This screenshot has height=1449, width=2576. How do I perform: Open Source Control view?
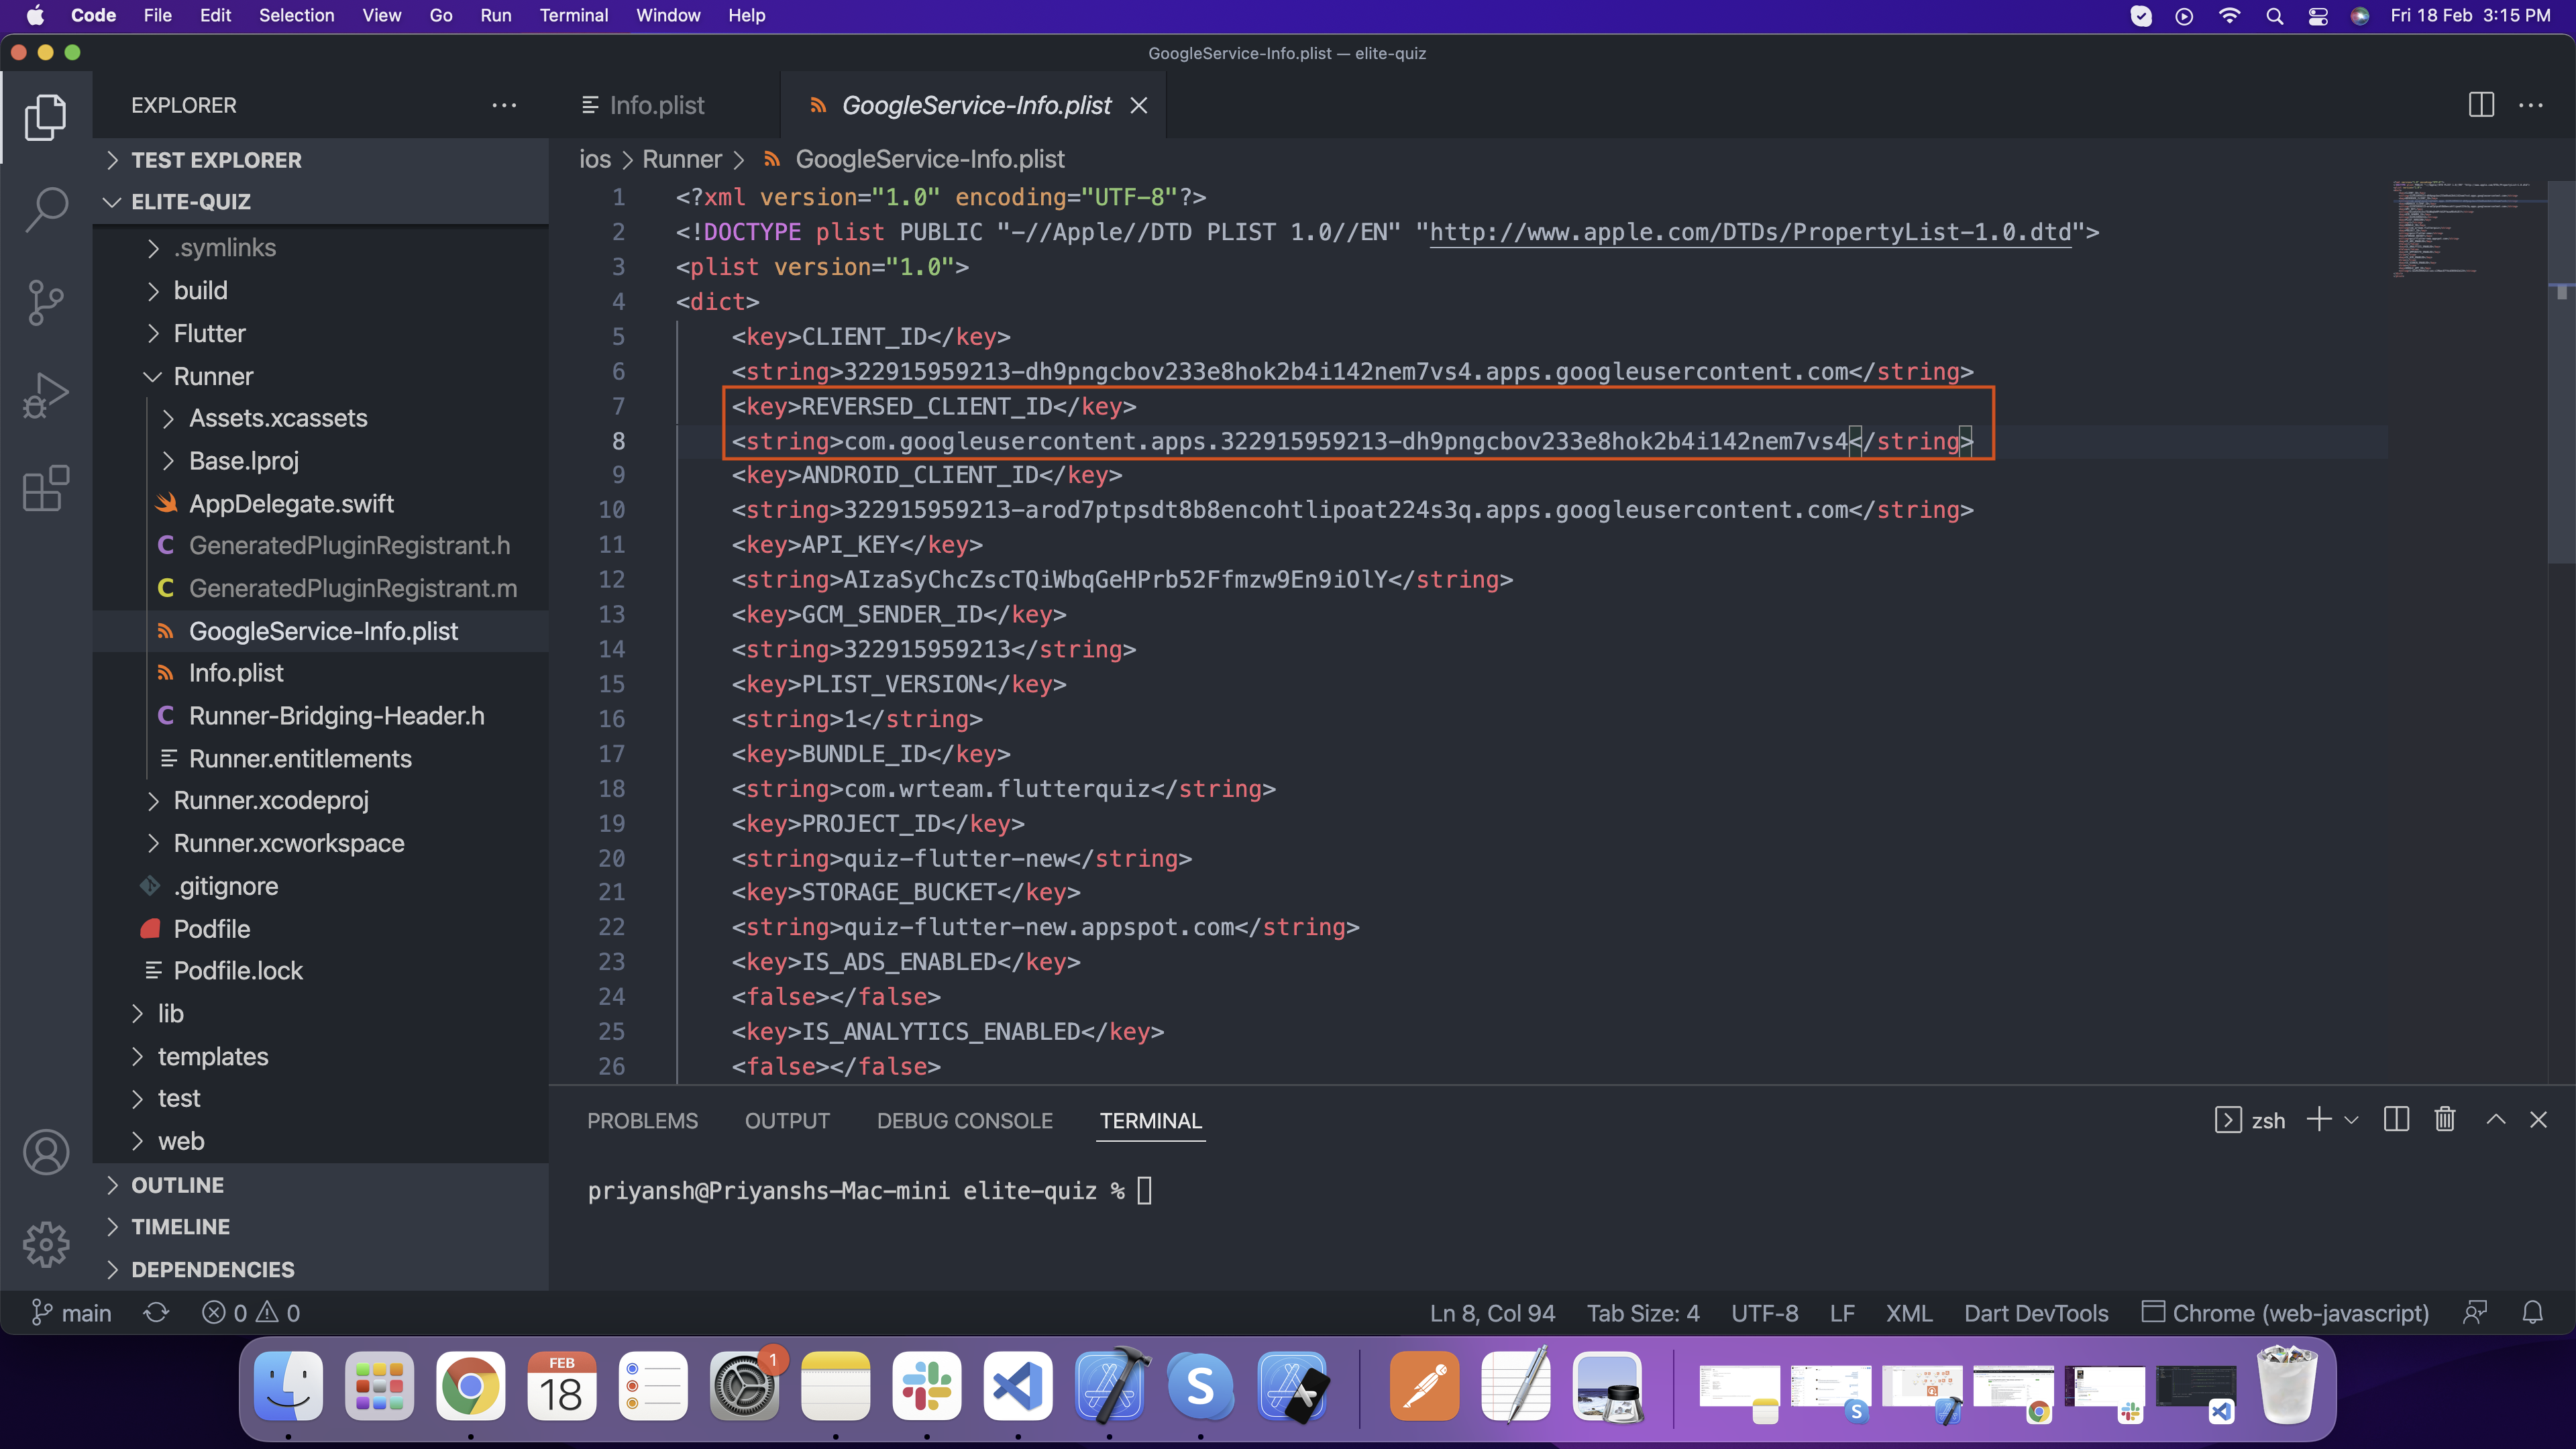[x=46, y=302]
